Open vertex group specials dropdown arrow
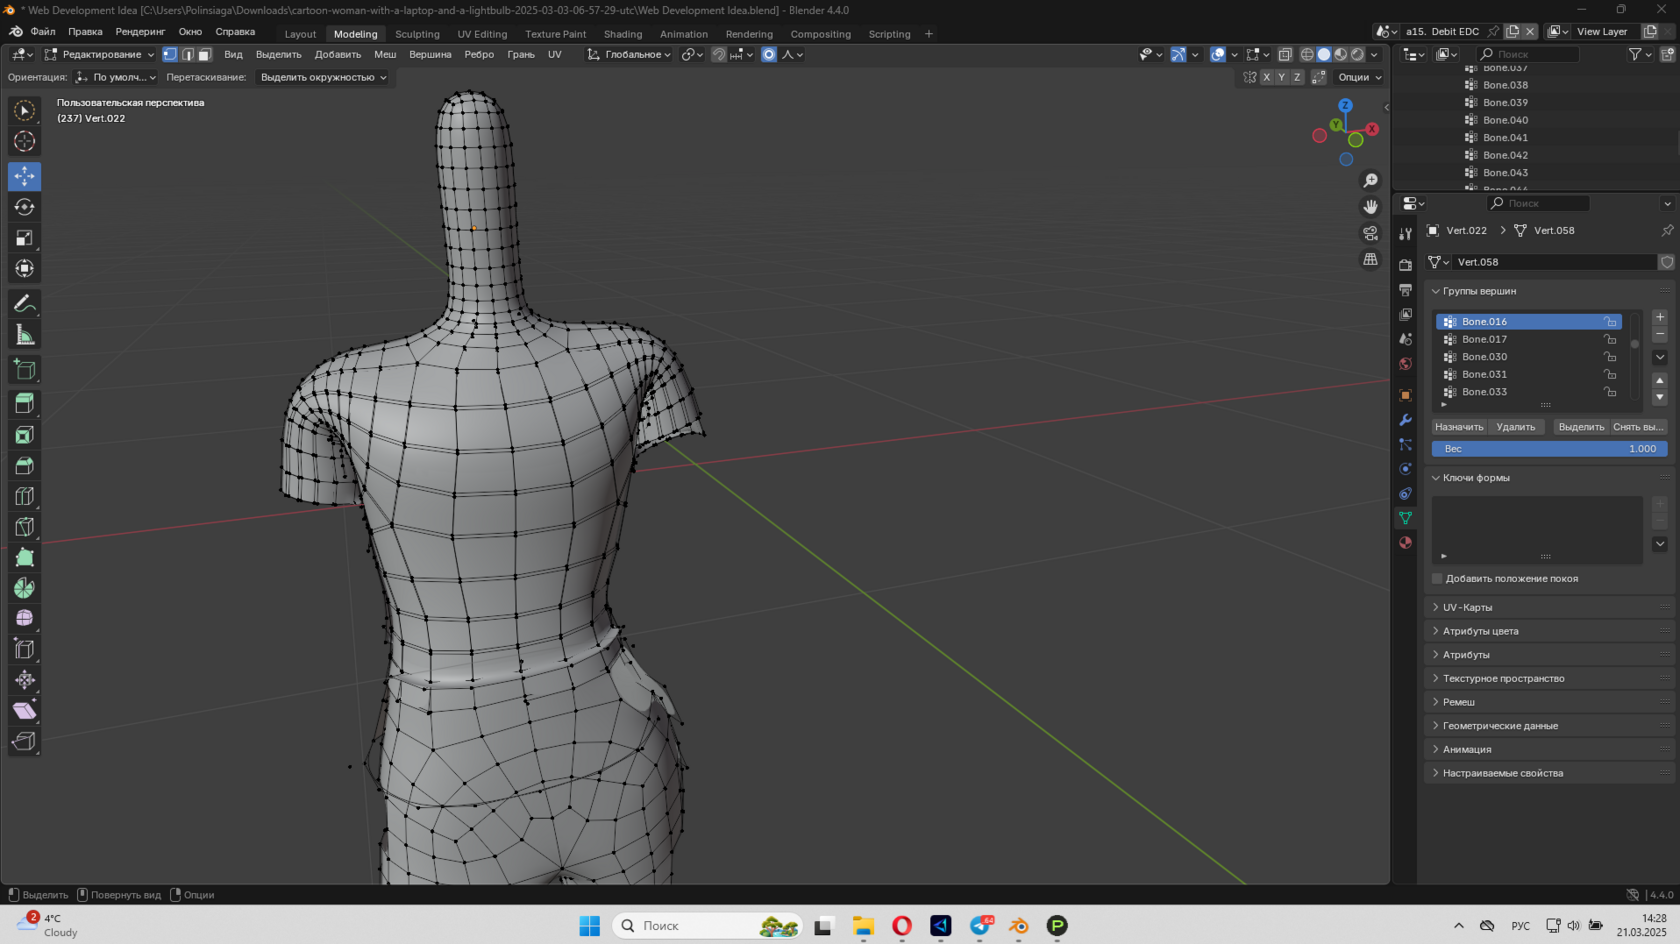 click(x=1660, y=357)
